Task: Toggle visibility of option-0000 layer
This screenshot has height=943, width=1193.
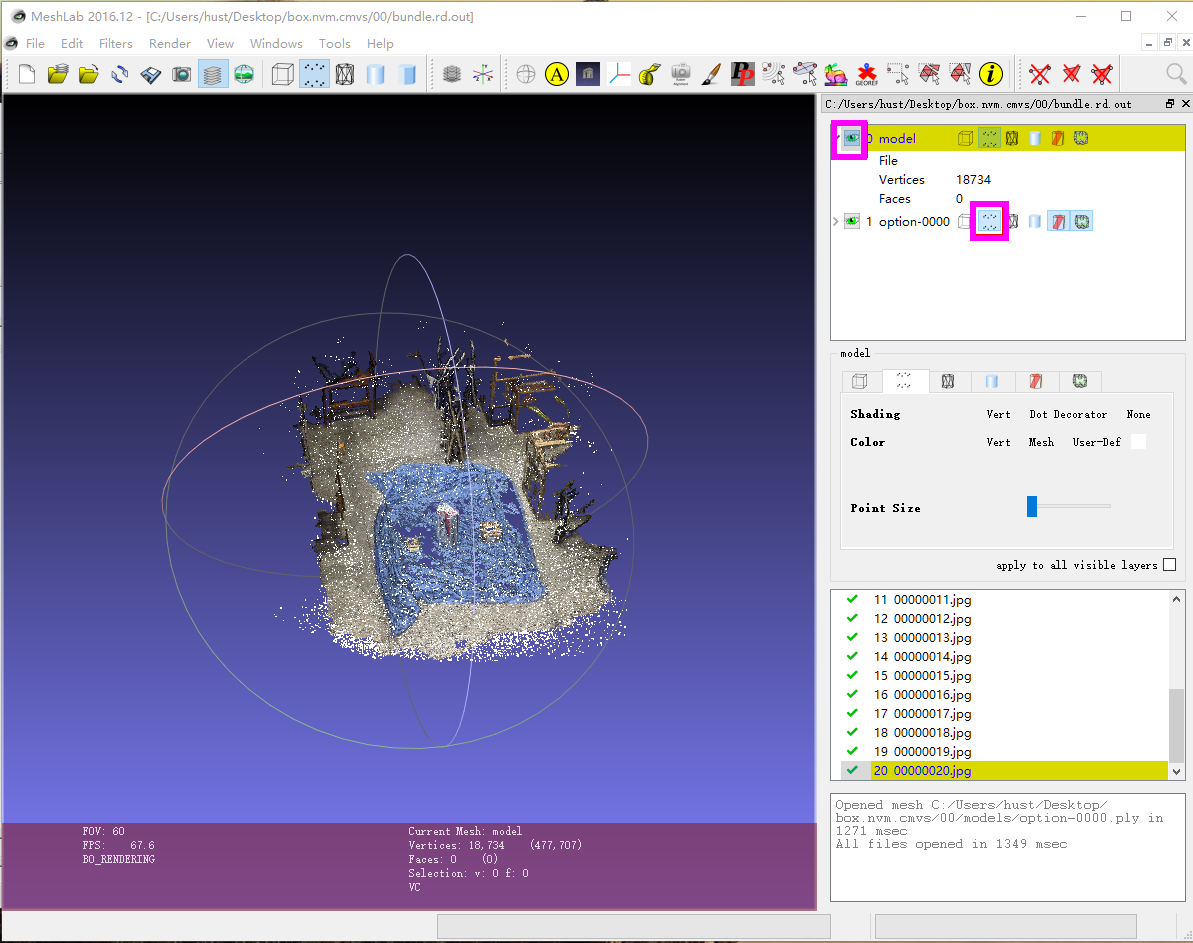Action: pos(851,221)
